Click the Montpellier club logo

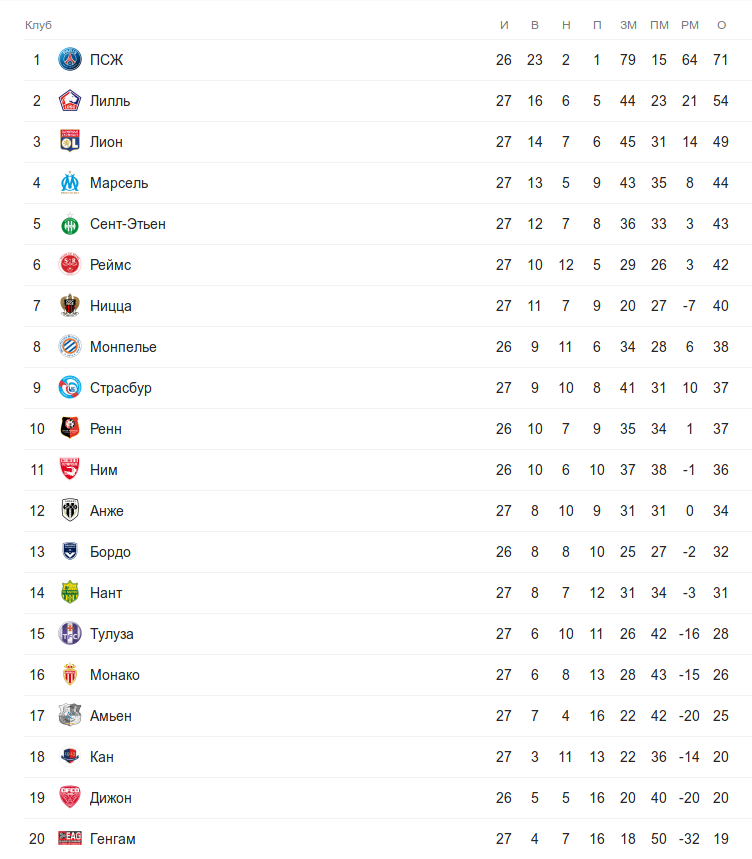[70, 346]
